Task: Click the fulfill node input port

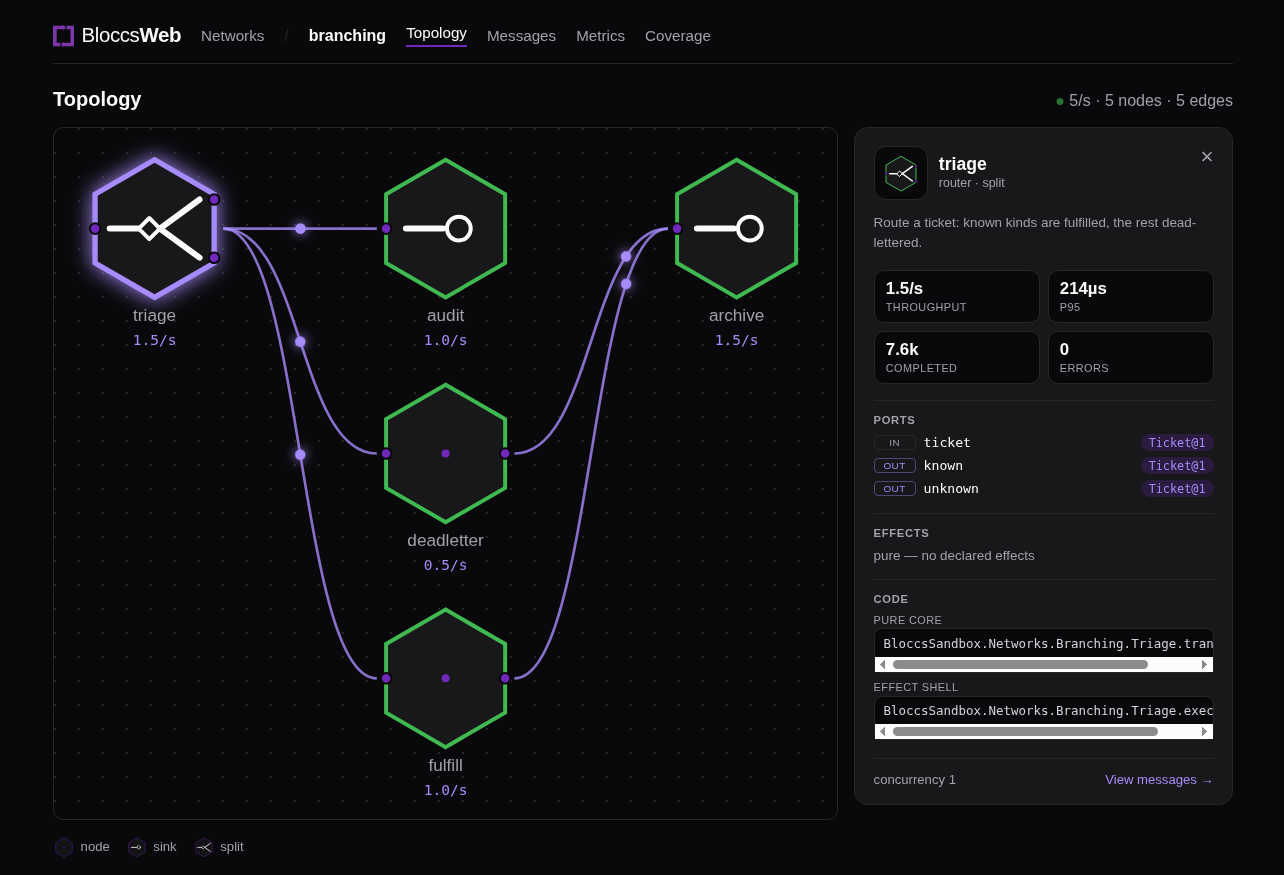Action: pyautogui.click(x=386, y=678)
